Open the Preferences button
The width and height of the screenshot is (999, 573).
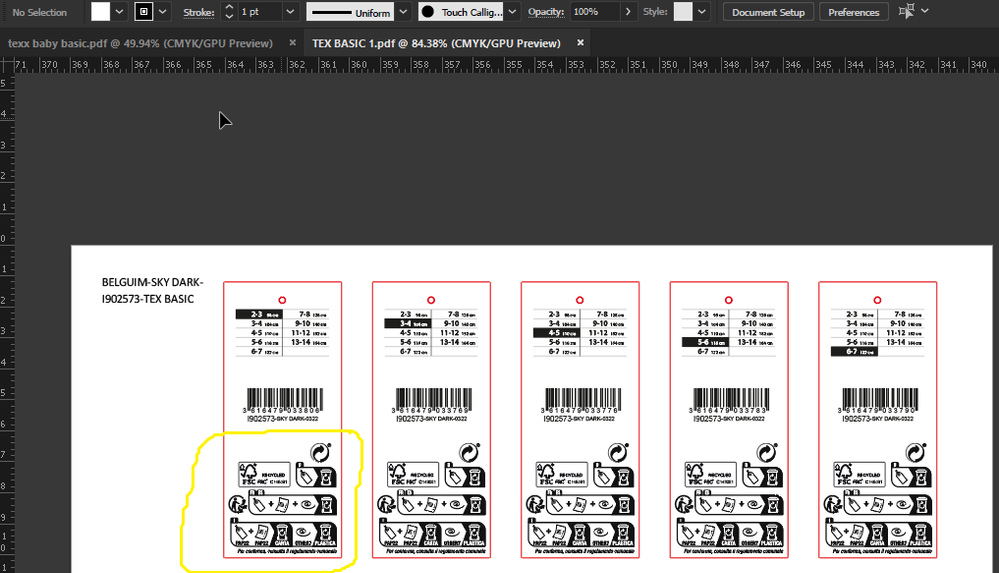pyautogui.click(x=854, y=12)
